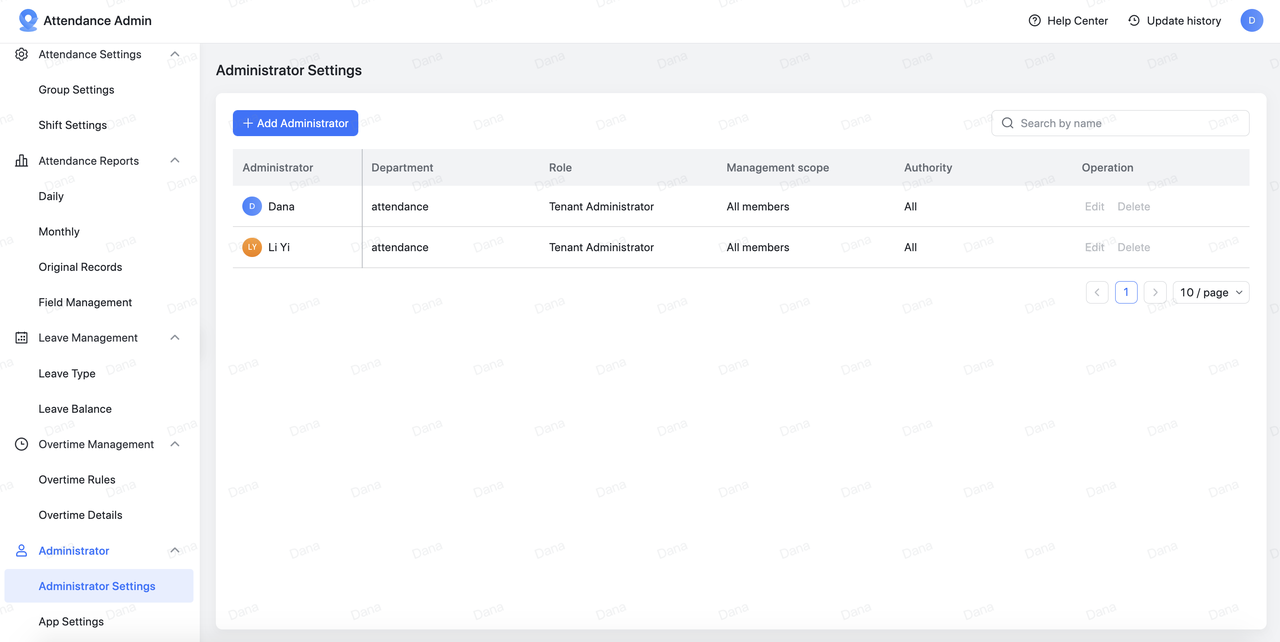1280x642 pixels.
Task: Click the Update history clock icon
Action: tap(1134, 21)
